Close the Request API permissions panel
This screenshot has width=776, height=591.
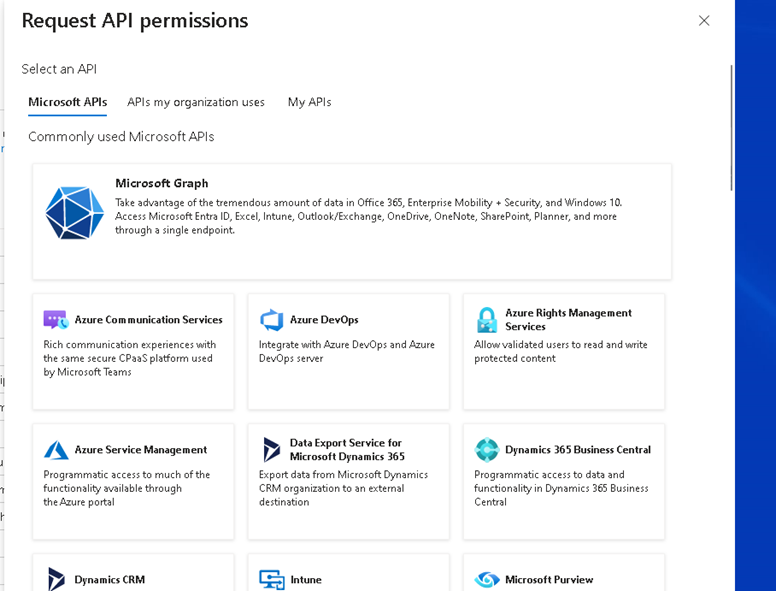[x=704, y=21]
